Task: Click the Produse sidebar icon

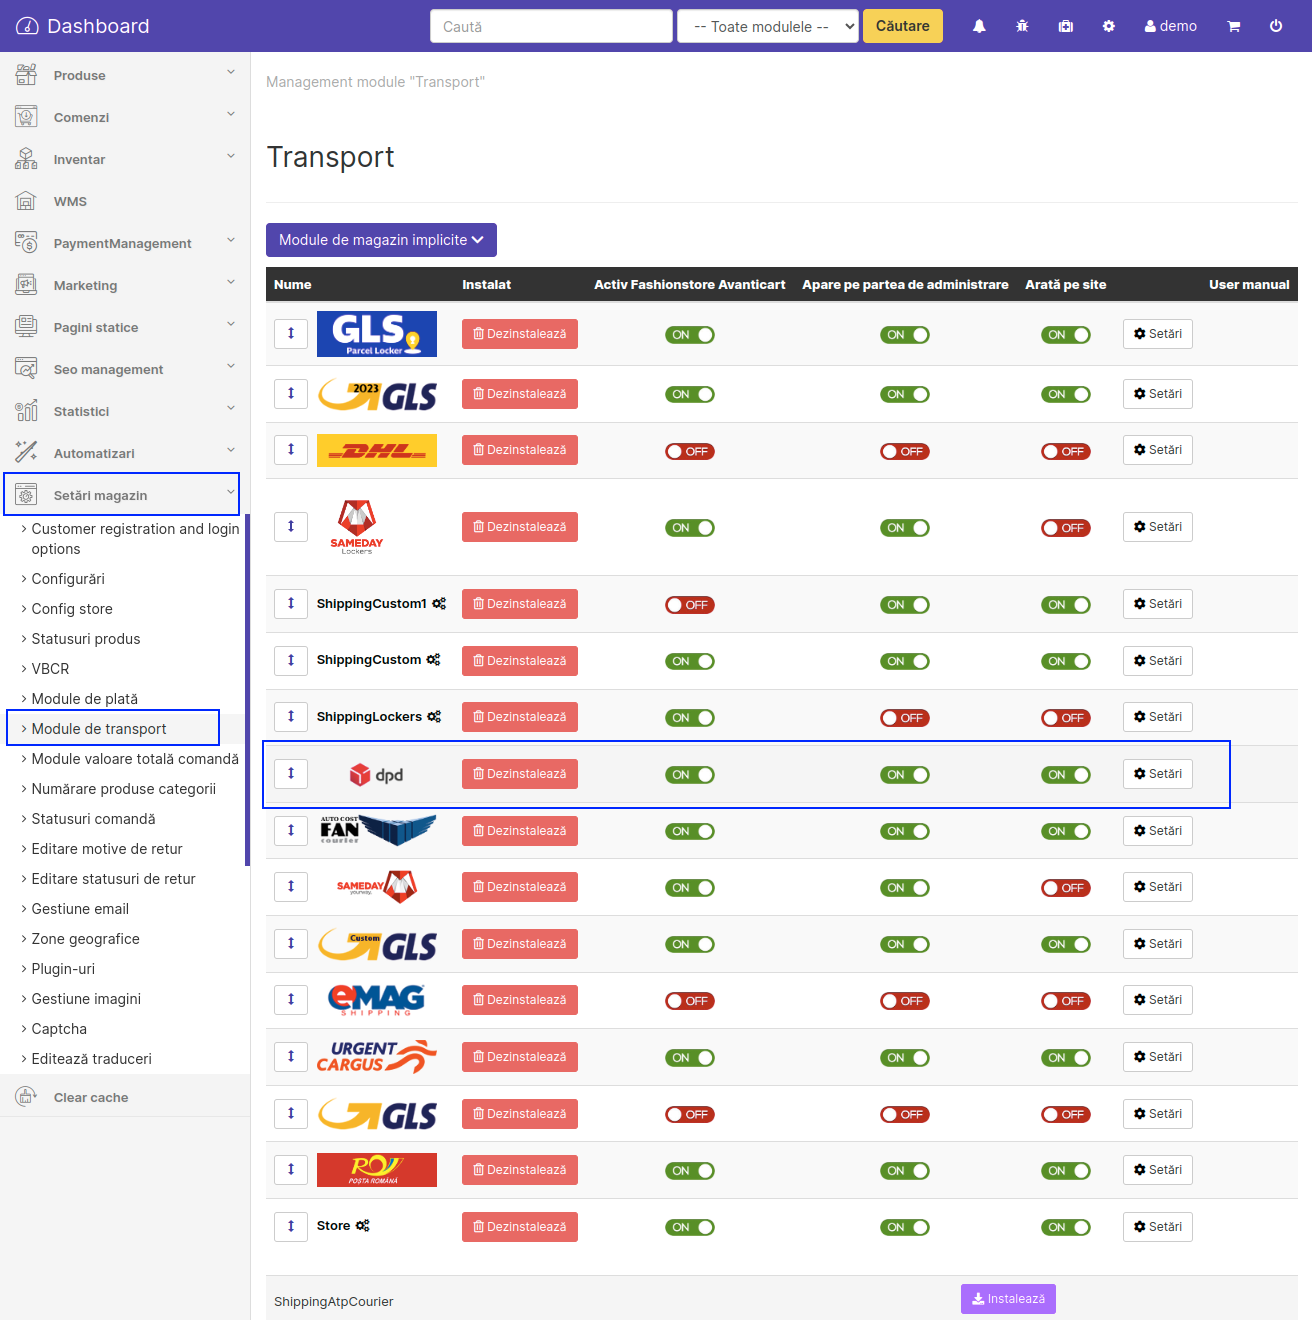Action: click(x=26, y=75)
